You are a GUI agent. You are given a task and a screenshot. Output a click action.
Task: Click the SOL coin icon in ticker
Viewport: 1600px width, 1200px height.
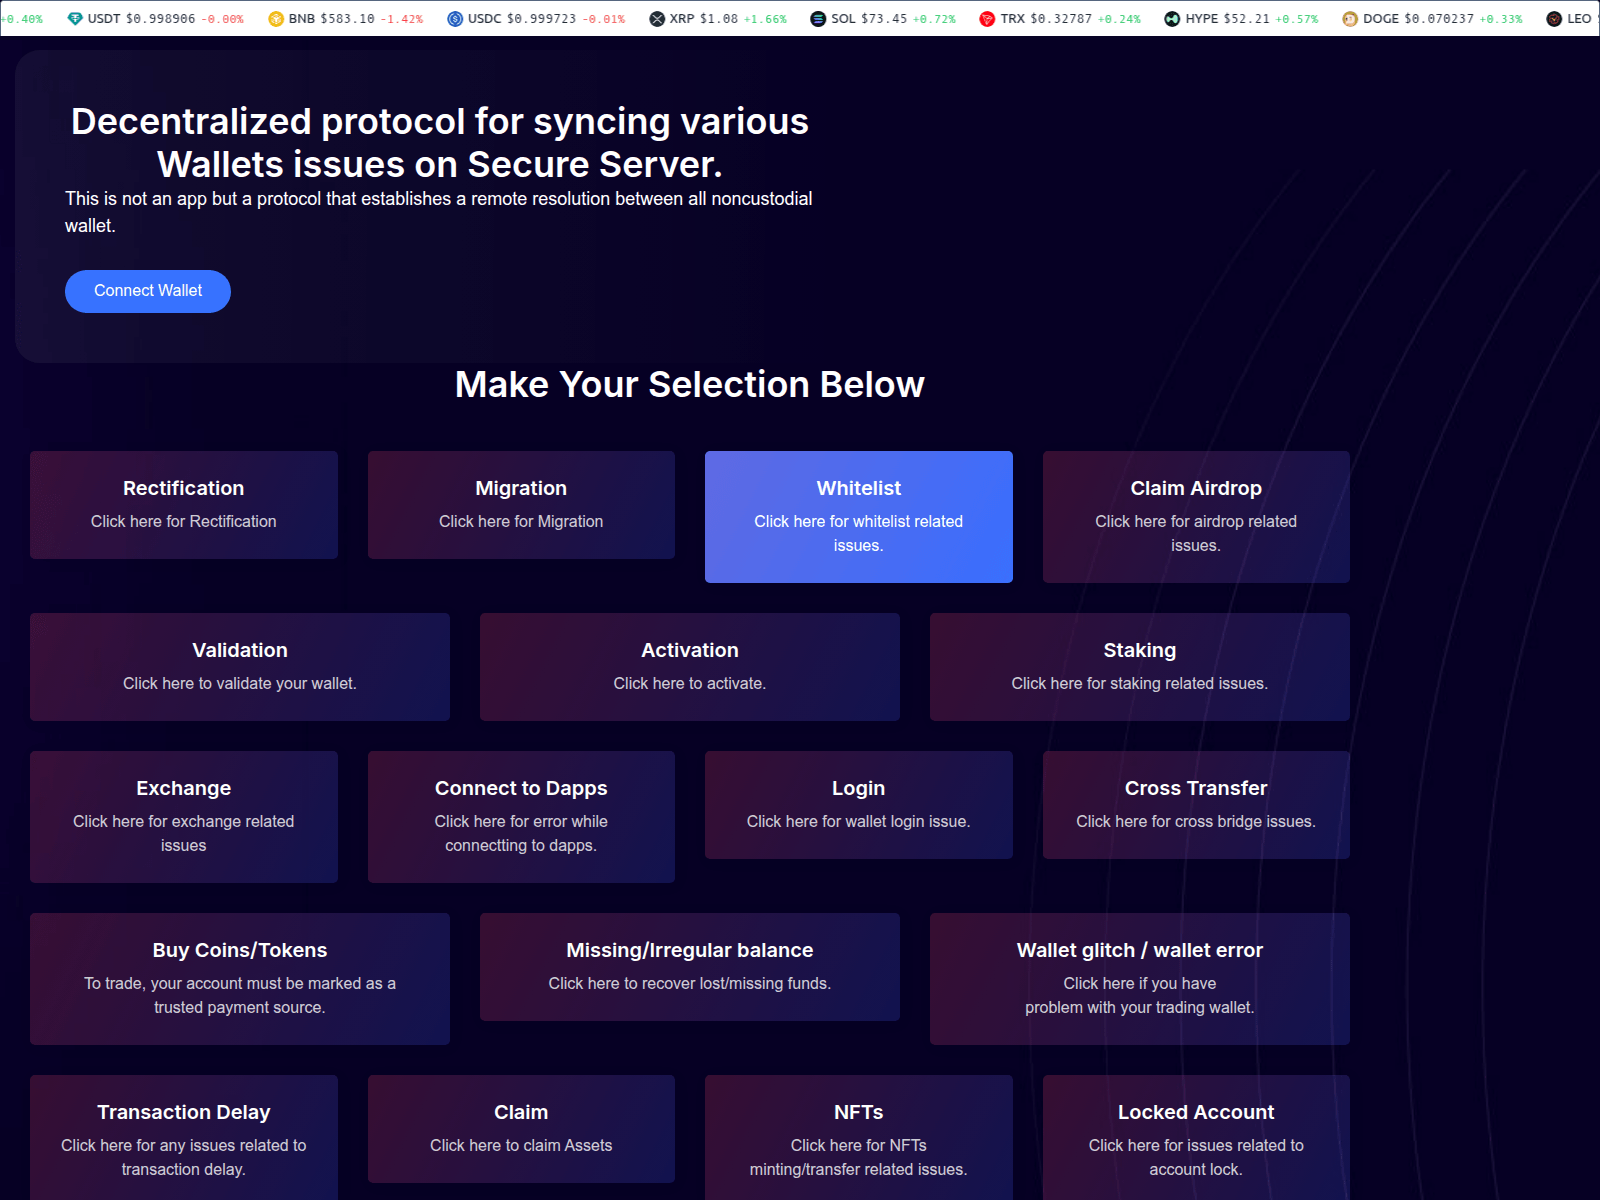[818, 19]
